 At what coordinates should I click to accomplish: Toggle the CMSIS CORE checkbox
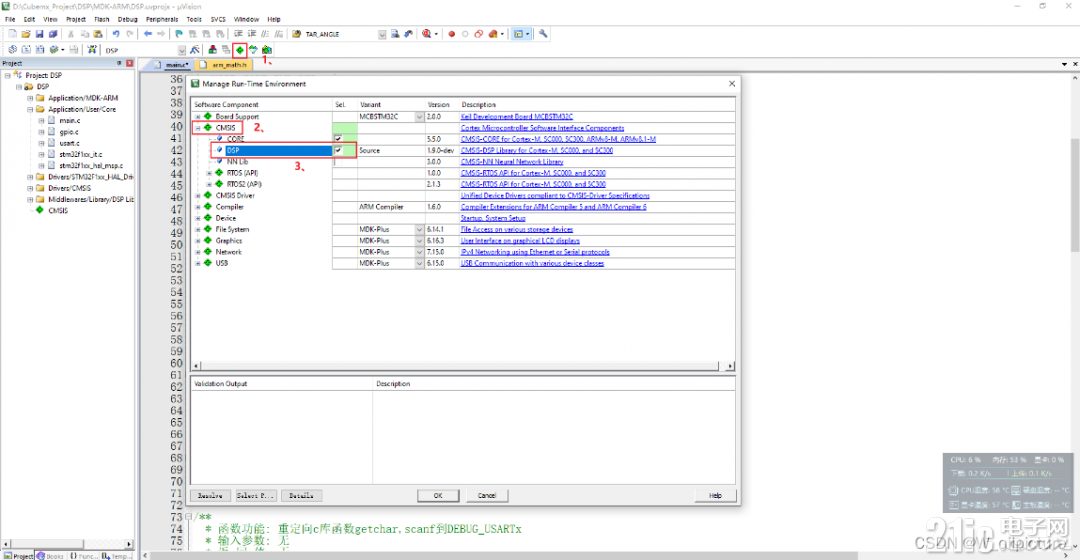(x=338, y=138)
